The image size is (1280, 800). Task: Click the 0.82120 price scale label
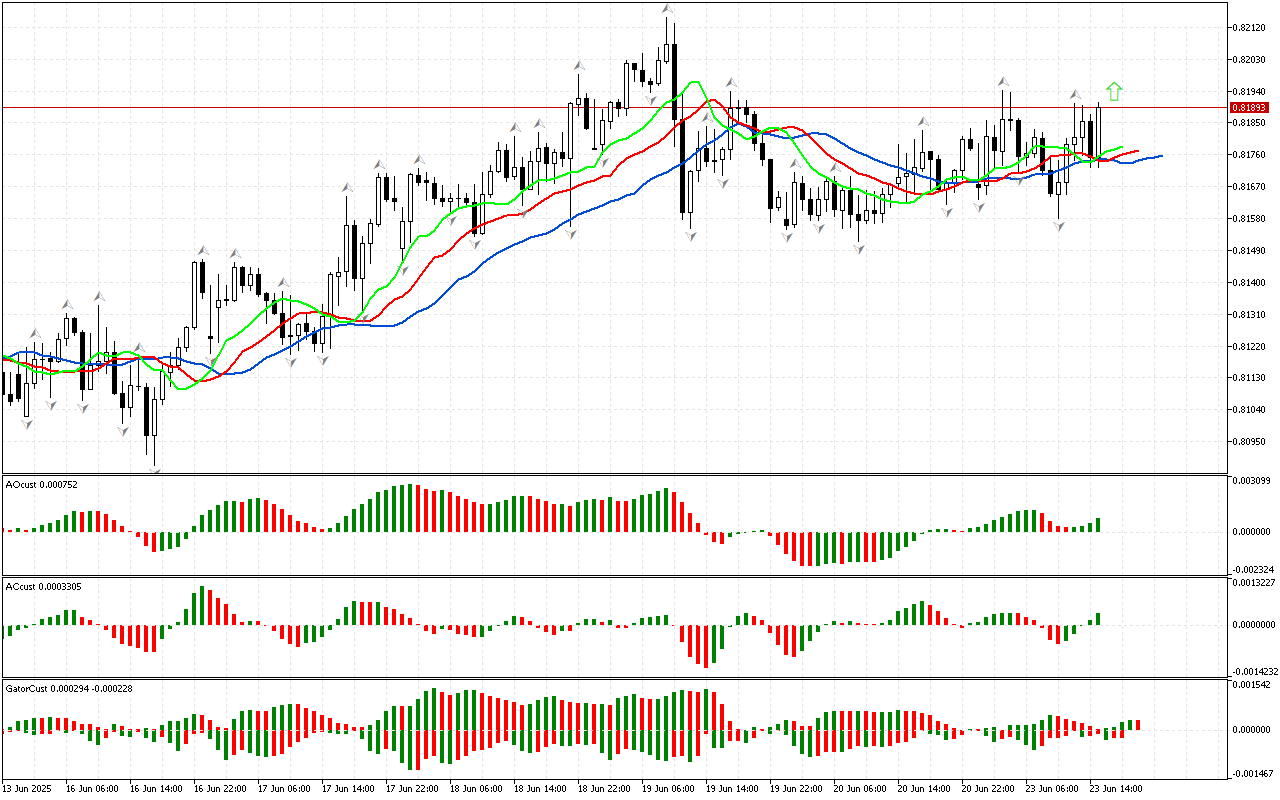1250,28
